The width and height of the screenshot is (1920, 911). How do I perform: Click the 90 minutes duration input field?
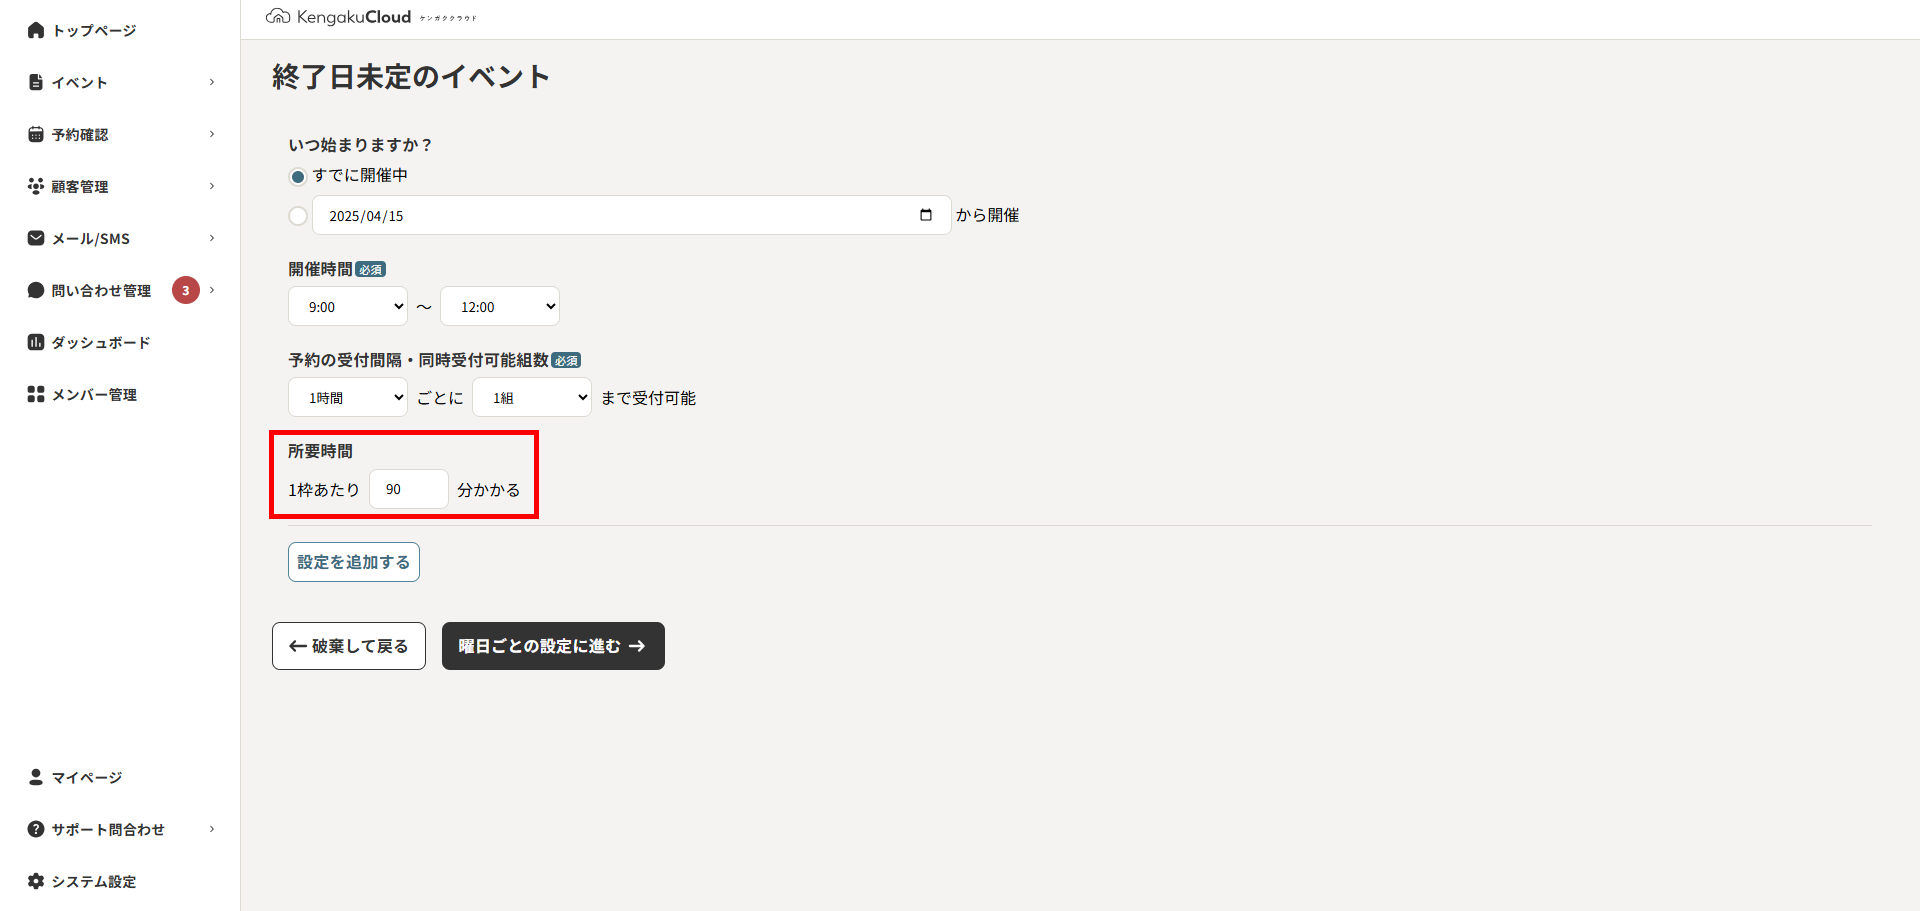pyautogui.click(x=409, y=489)
